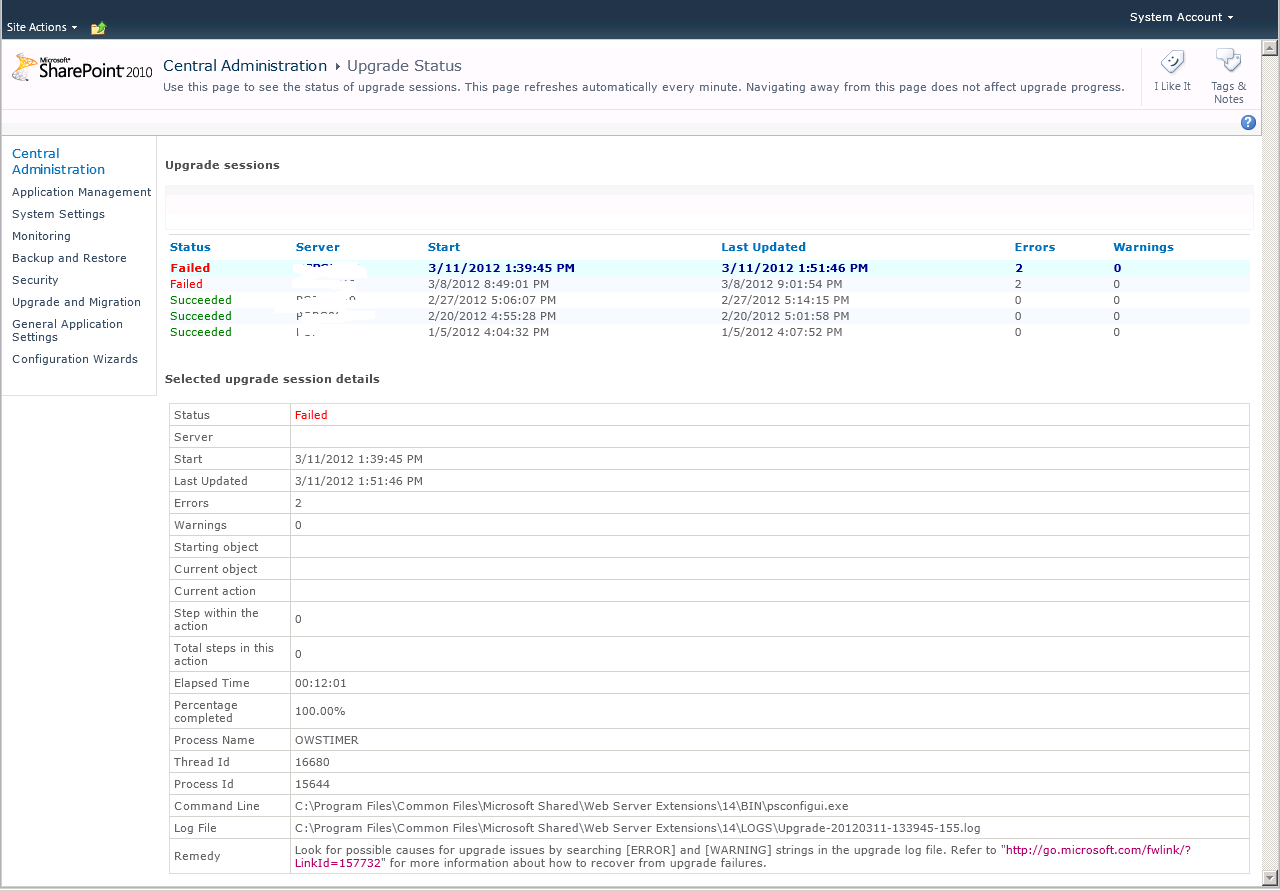This screenshot has width=1280, height=892.
Task: Click Central Administration breadcrumb link
Action: (x=245, y=66)
